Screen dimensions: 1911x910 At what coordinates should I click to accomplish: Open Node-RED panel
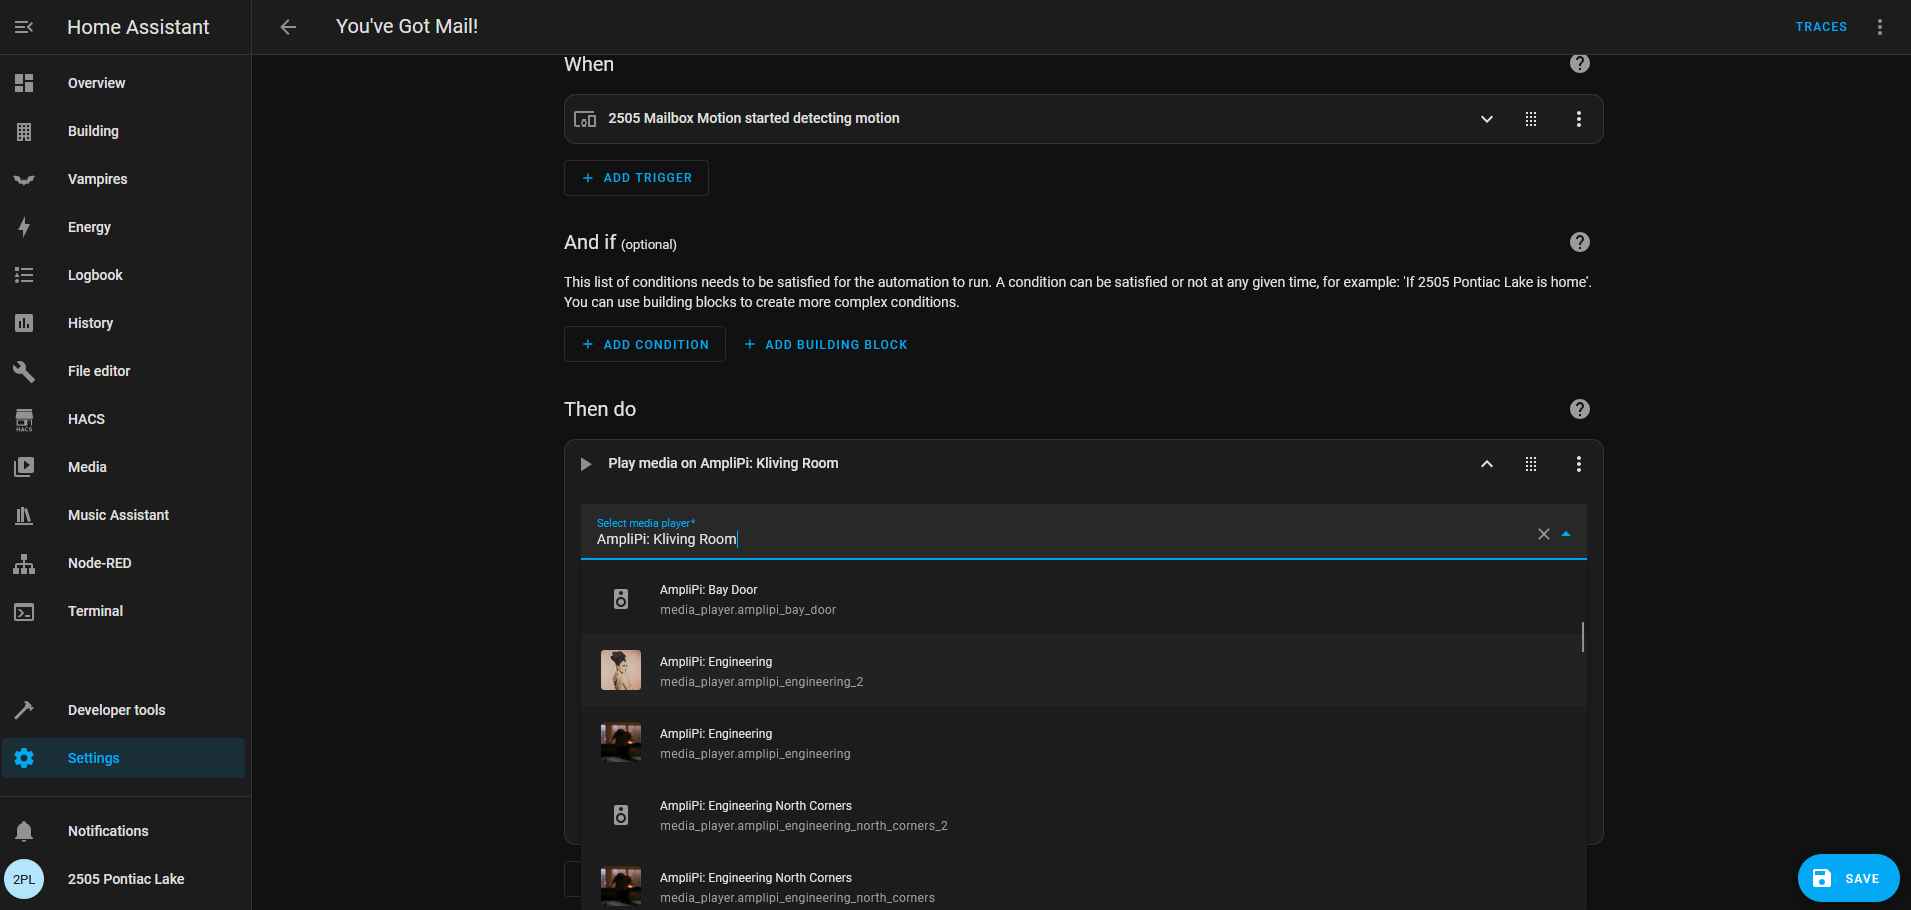(124, 563)
